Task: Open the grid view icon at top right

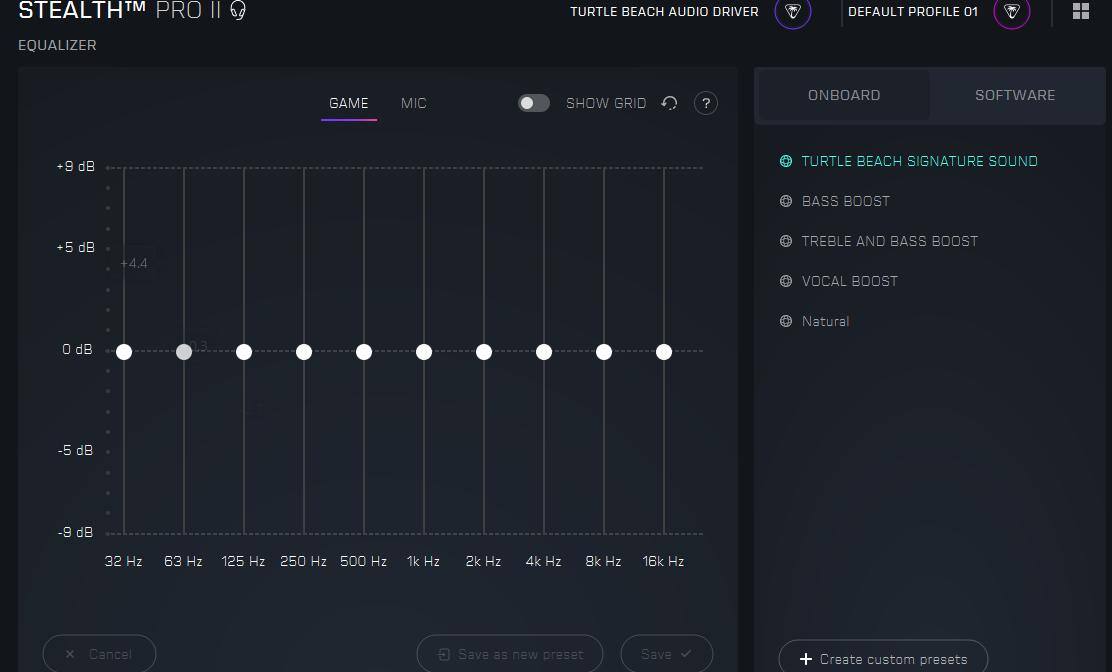Action: [1080, 11]
